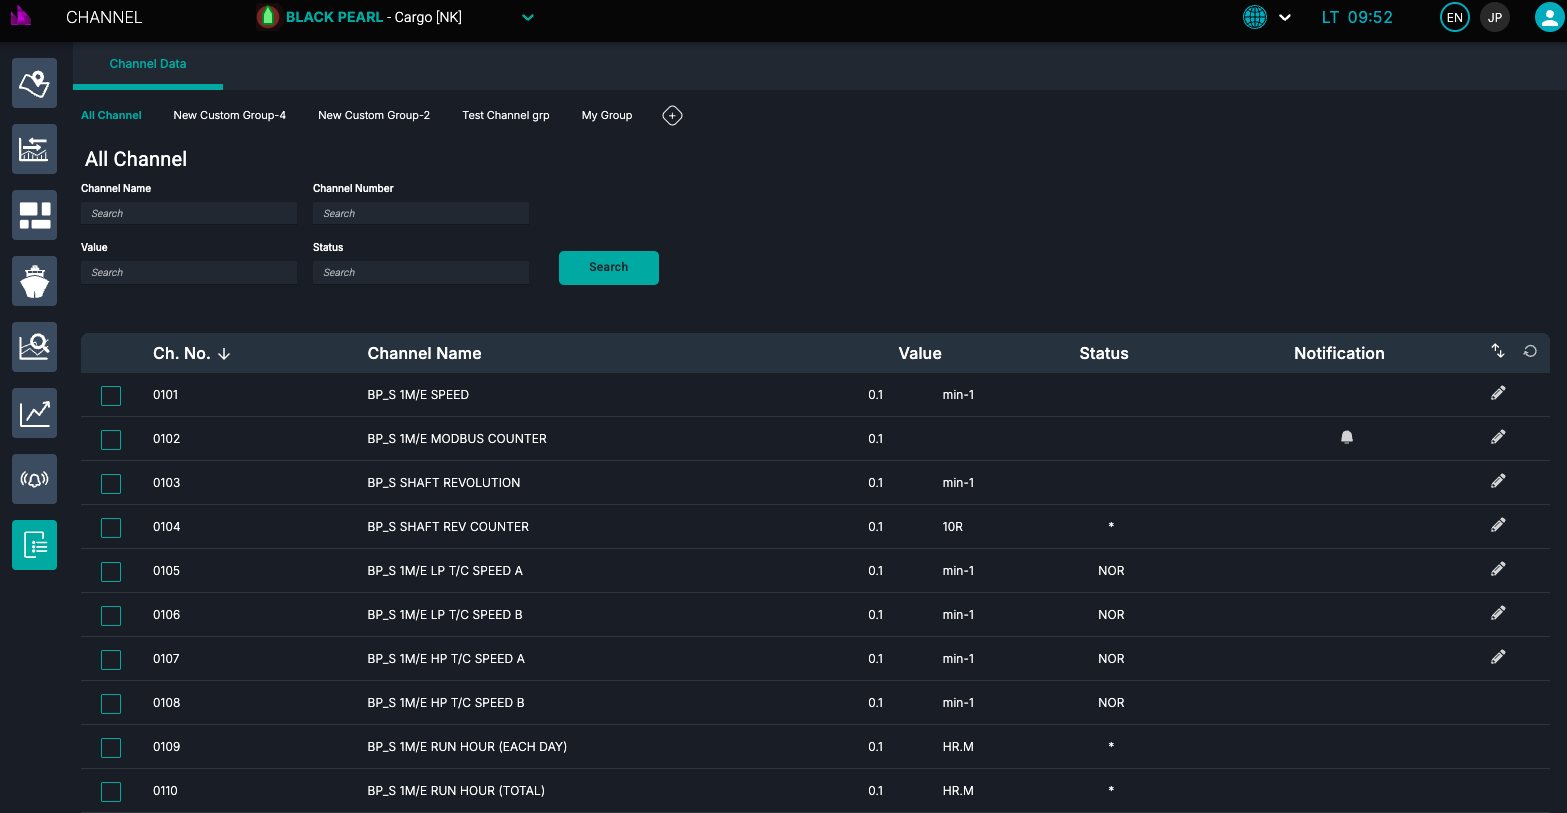
Task: Select checkbox for channel 0106
Action: tap(111, 616)
